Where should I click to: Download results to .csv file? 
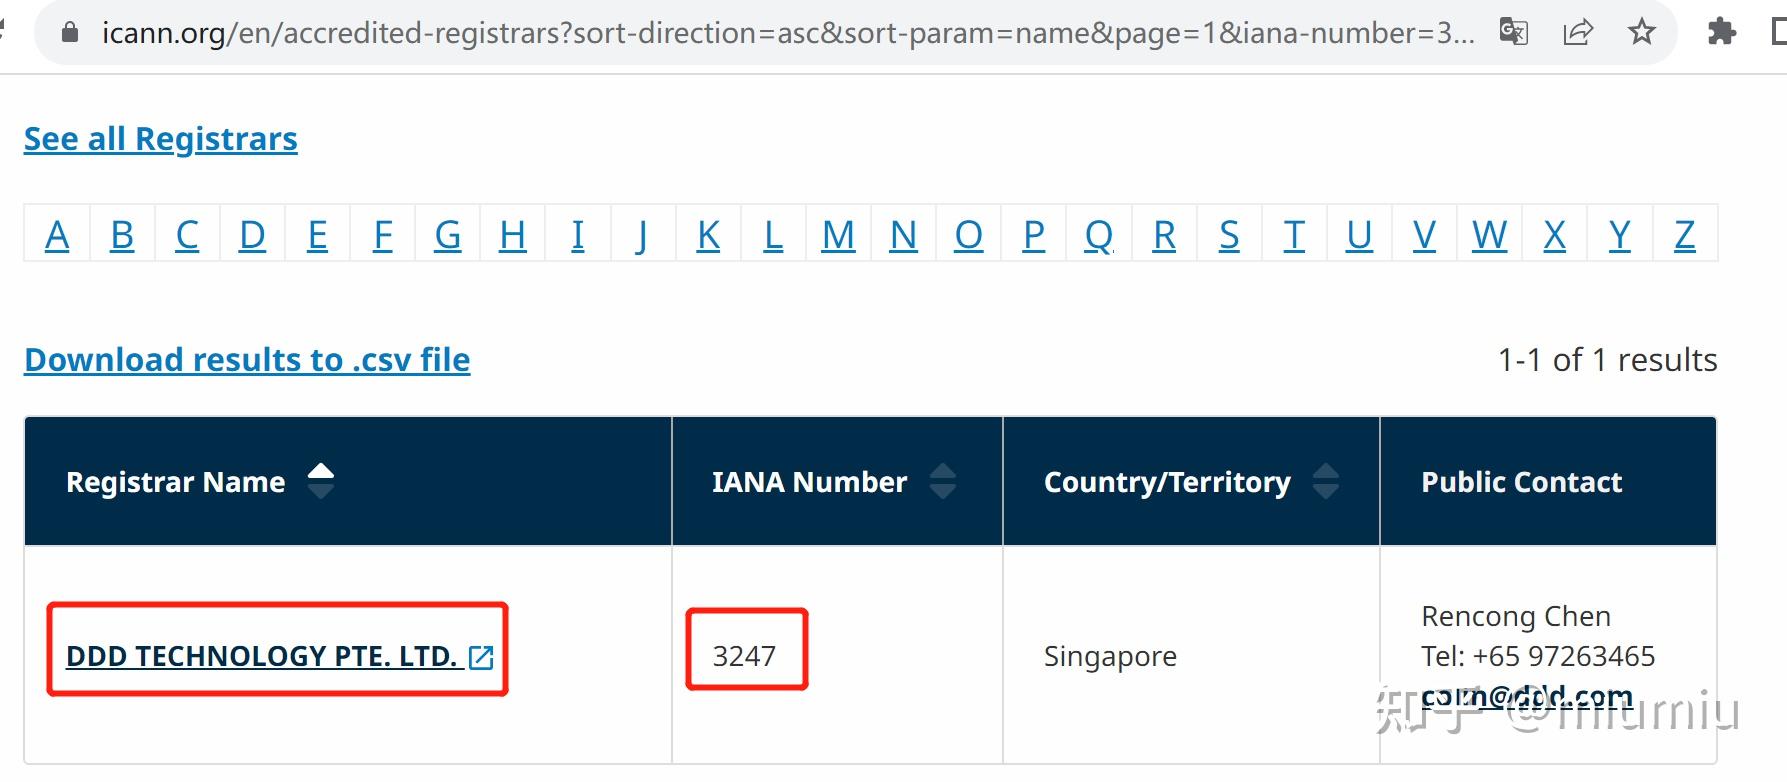tap(247, 360)
